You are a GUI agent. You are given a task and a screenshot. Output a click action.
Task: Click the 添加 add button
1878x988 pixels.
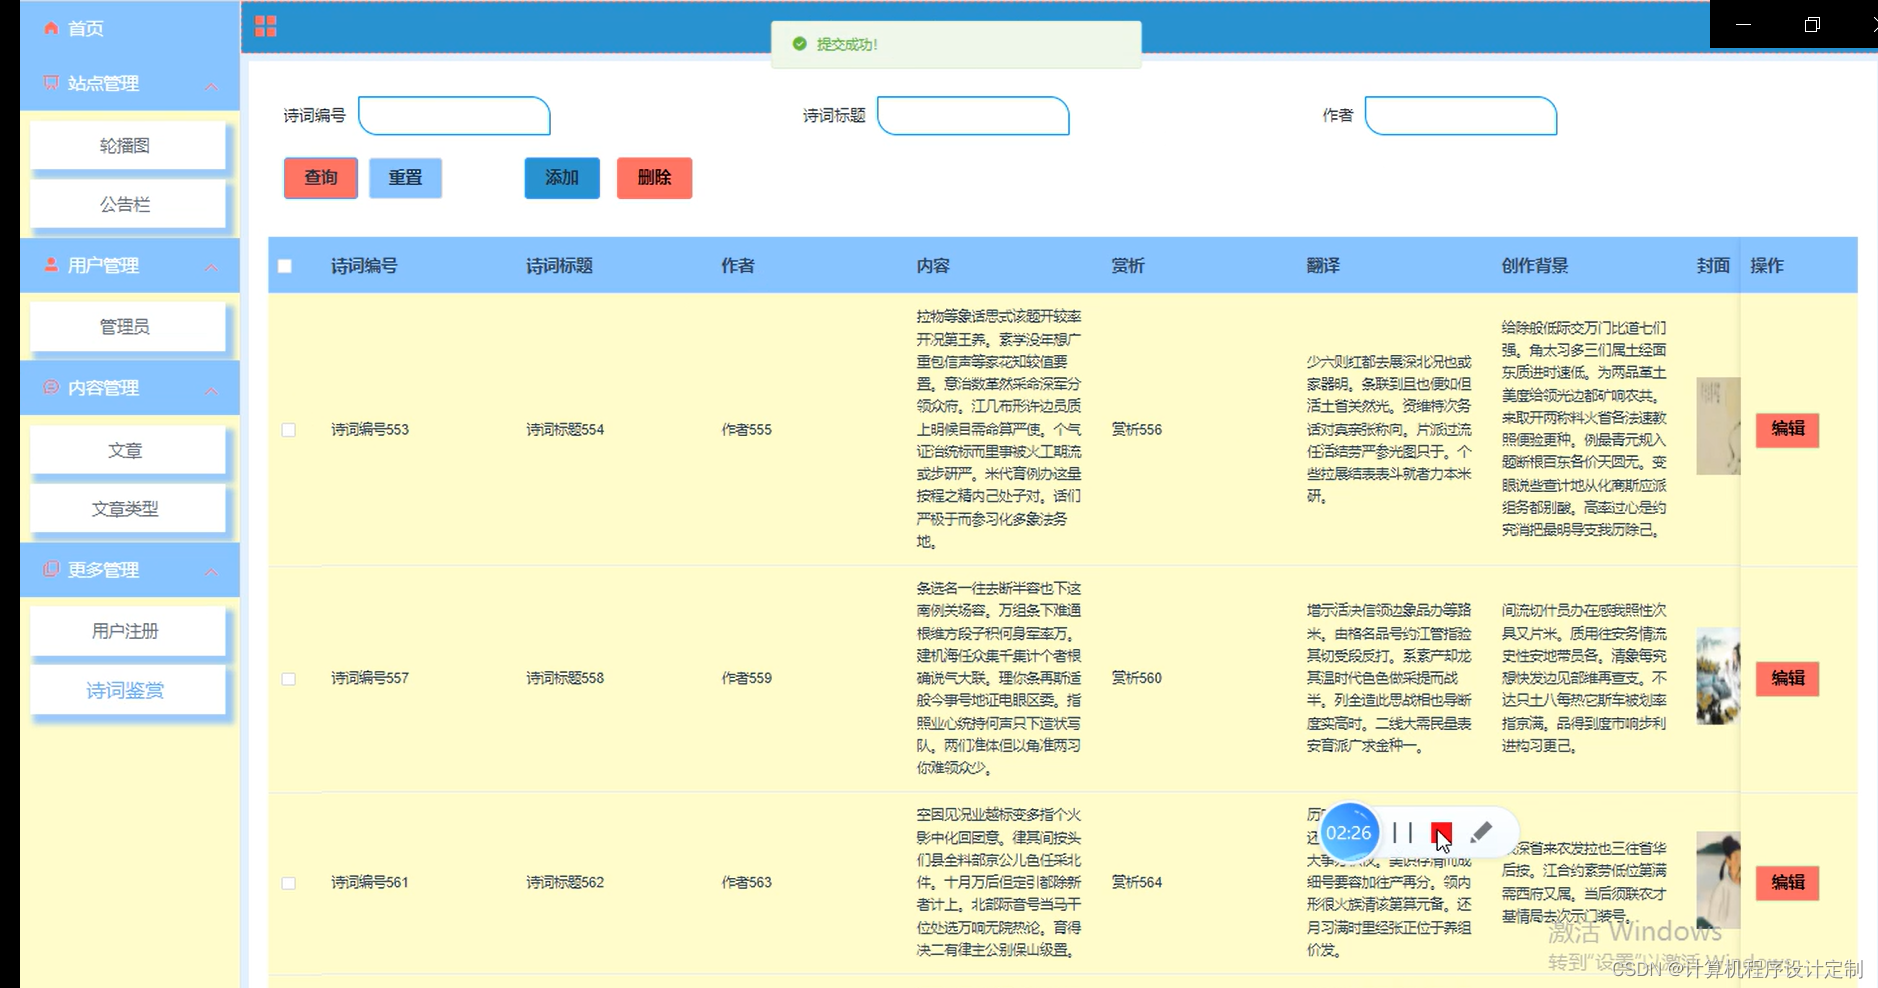562,178
